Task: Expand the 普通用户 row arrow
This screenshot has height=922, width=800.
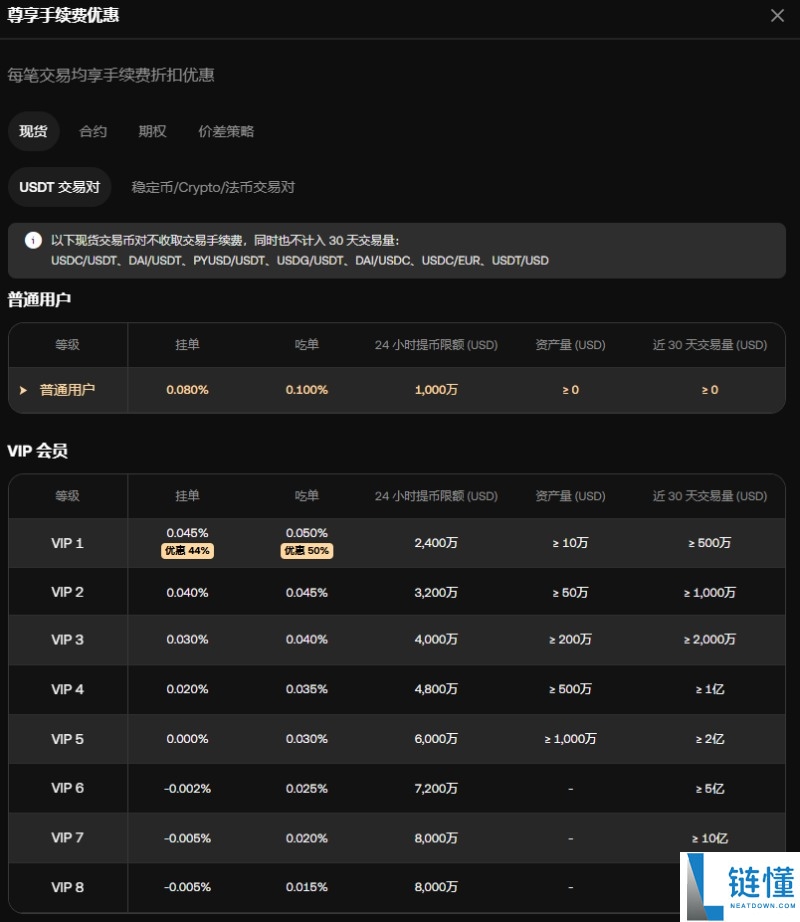Action: tap(24, 390)
